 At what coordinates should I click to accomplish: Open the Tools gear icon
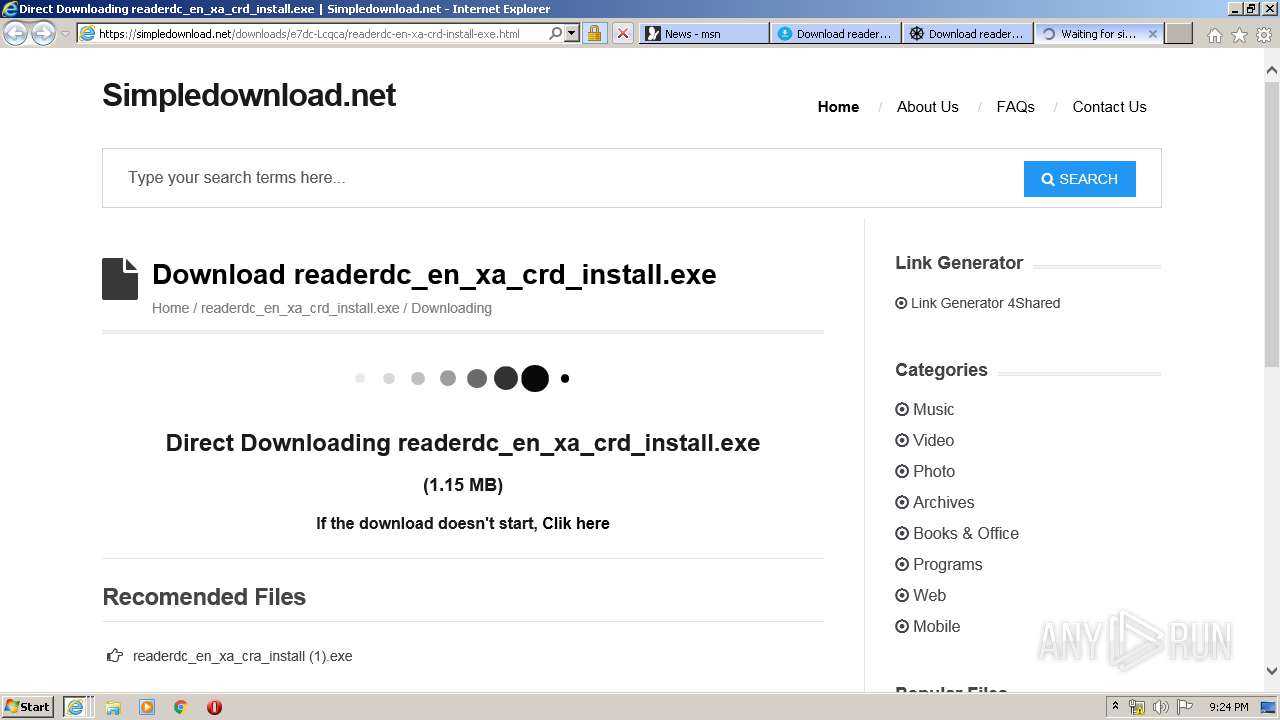click(x=1264, y=35)
